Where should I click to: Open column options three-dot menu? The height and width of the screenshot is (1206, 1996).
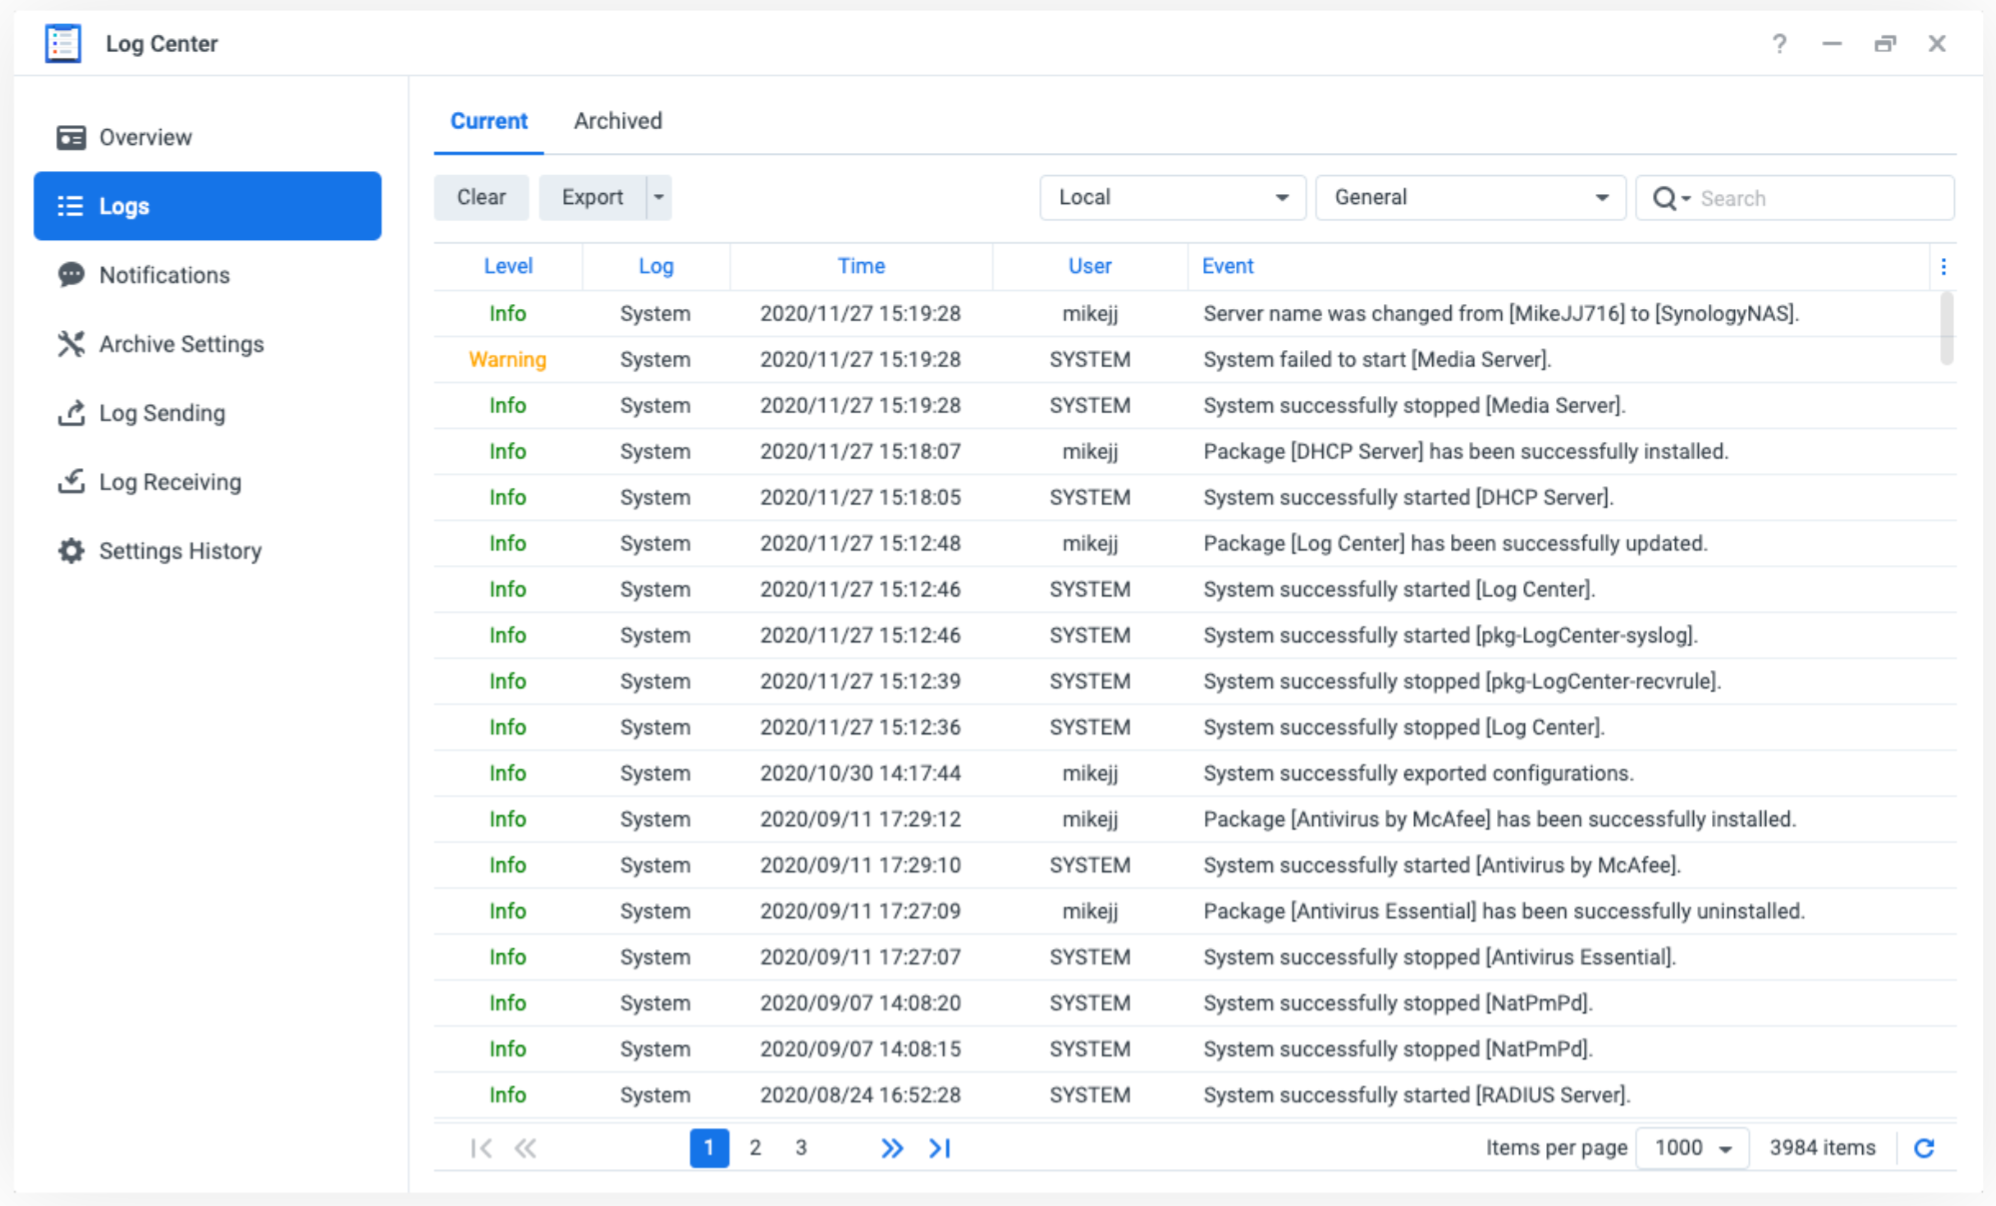click(1943, 266)
